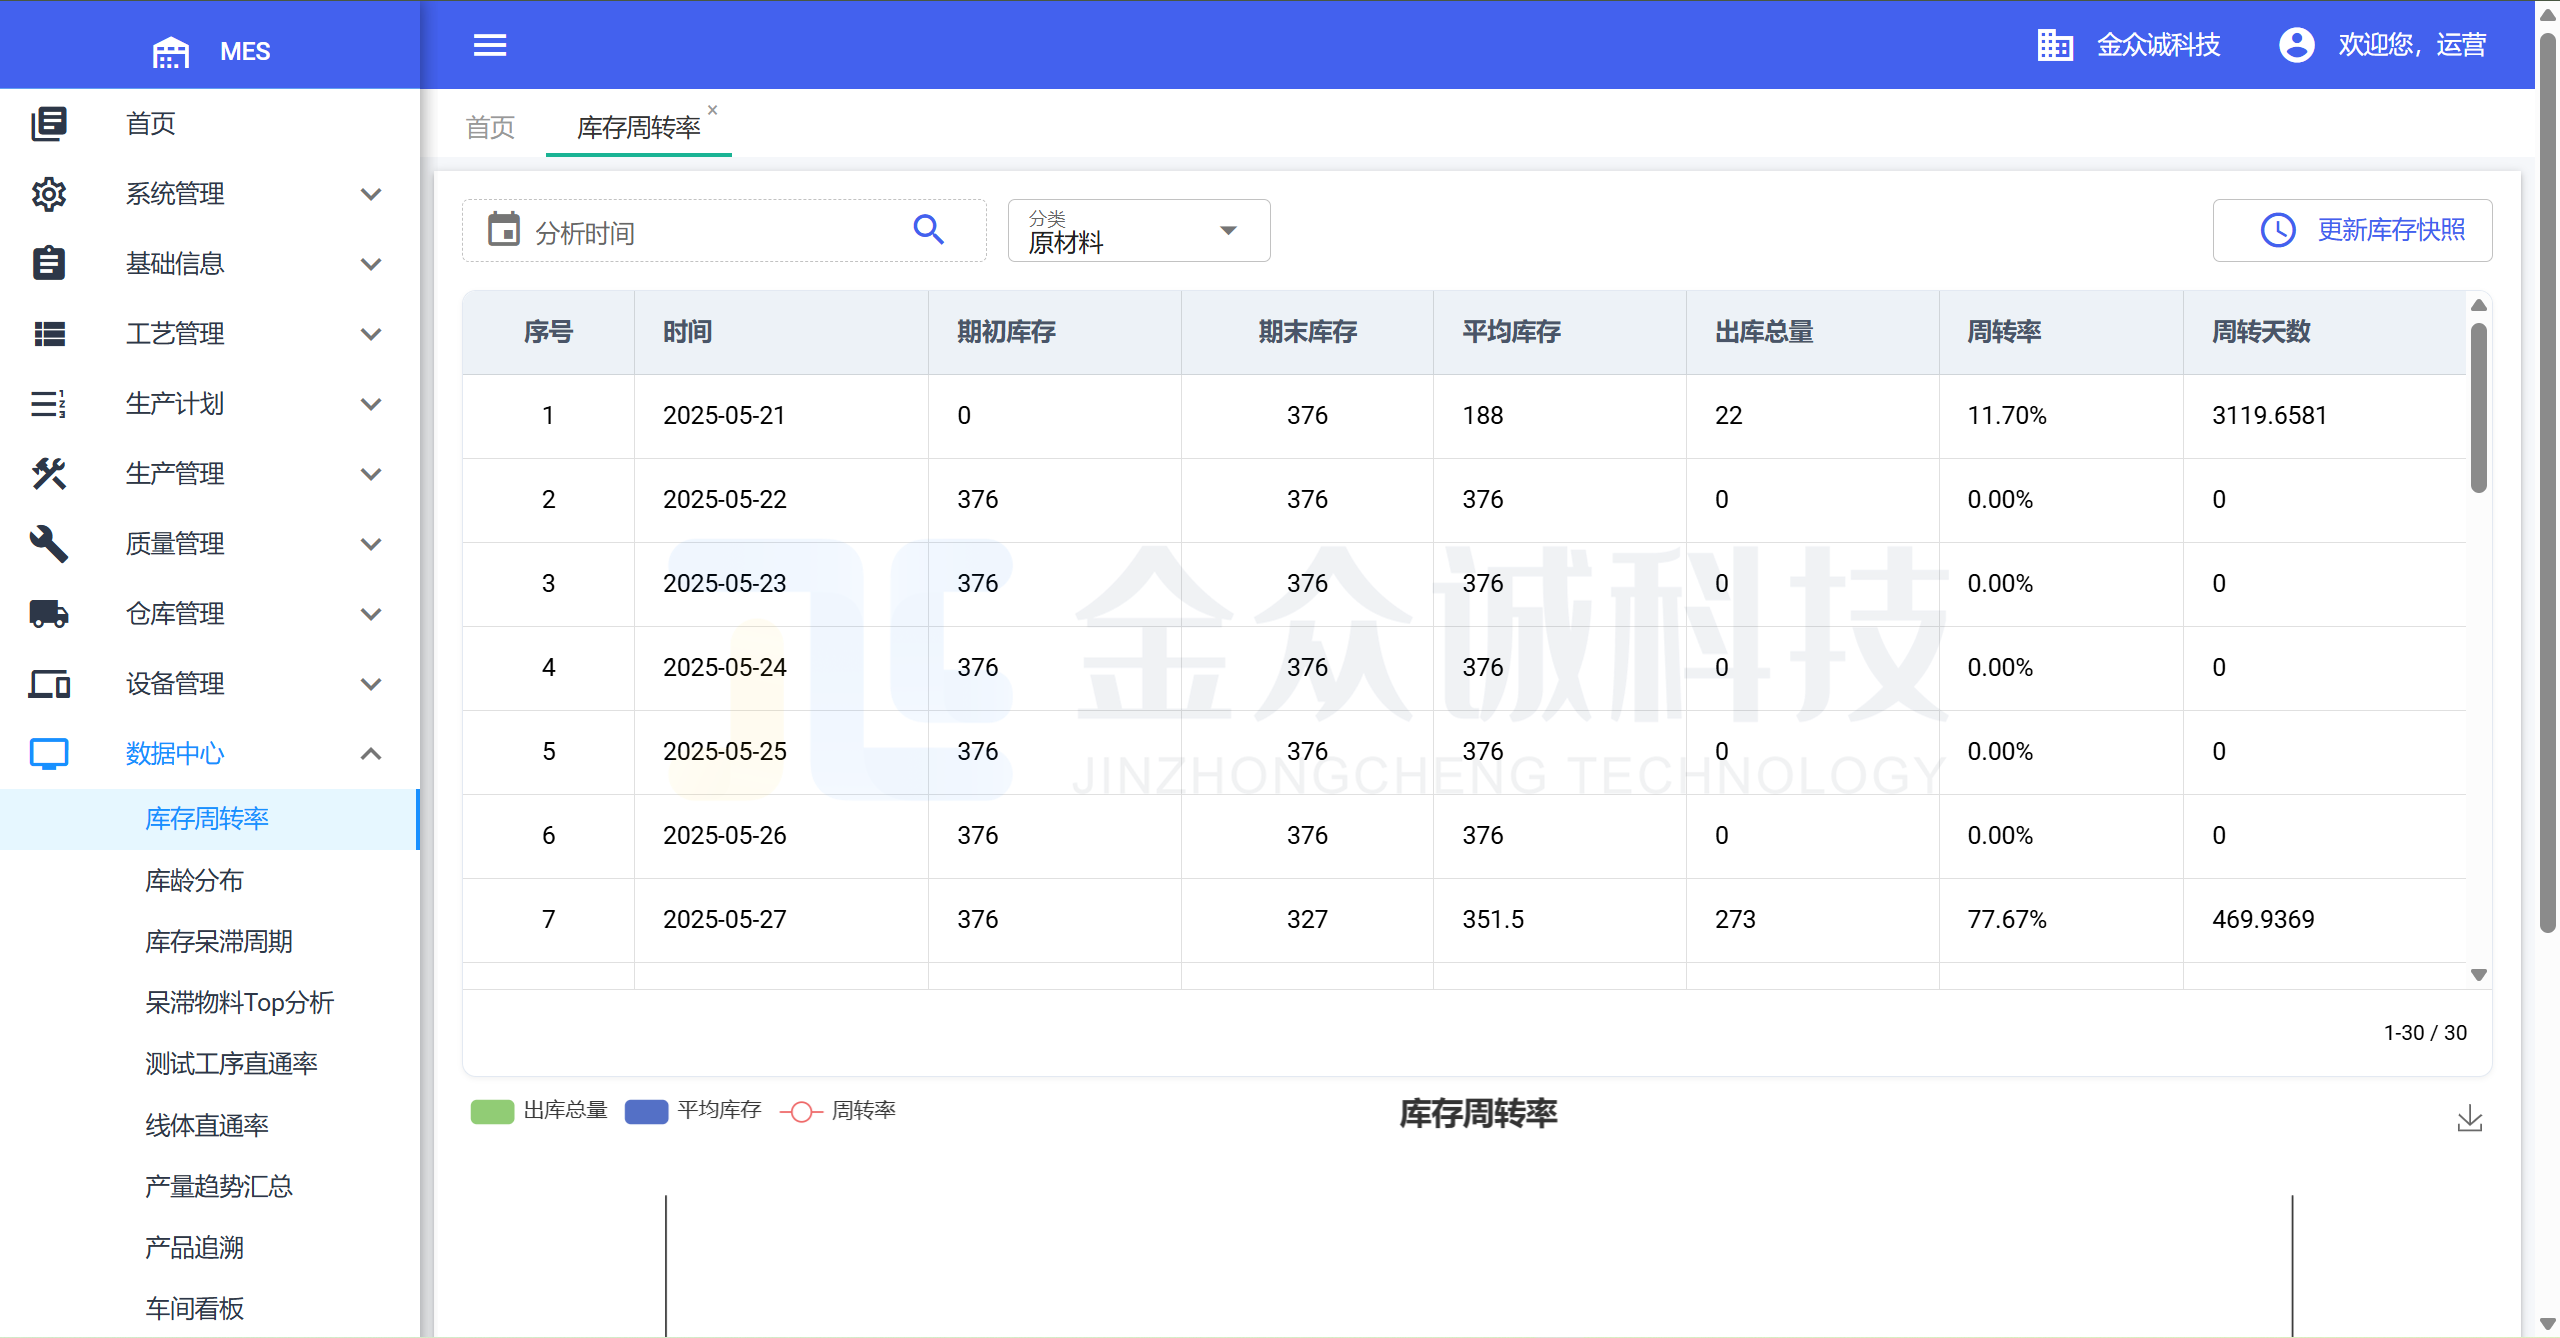This screenshot has width=2560, height=1338.
Task: Click the MES warehouse logo icon
Action: [170, 51]
